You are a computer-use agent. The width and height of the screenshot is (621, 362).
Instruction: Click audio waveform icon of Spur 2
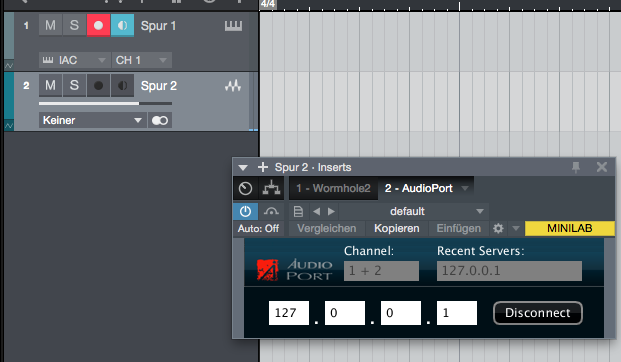click(x=233, y=86)
